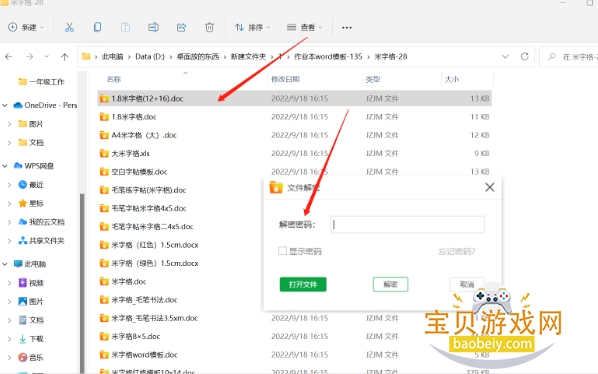The height and width of the screenshot is (374, 598).
Task: Open 最近 under WPS网盘
Action: tap(31, 185)
